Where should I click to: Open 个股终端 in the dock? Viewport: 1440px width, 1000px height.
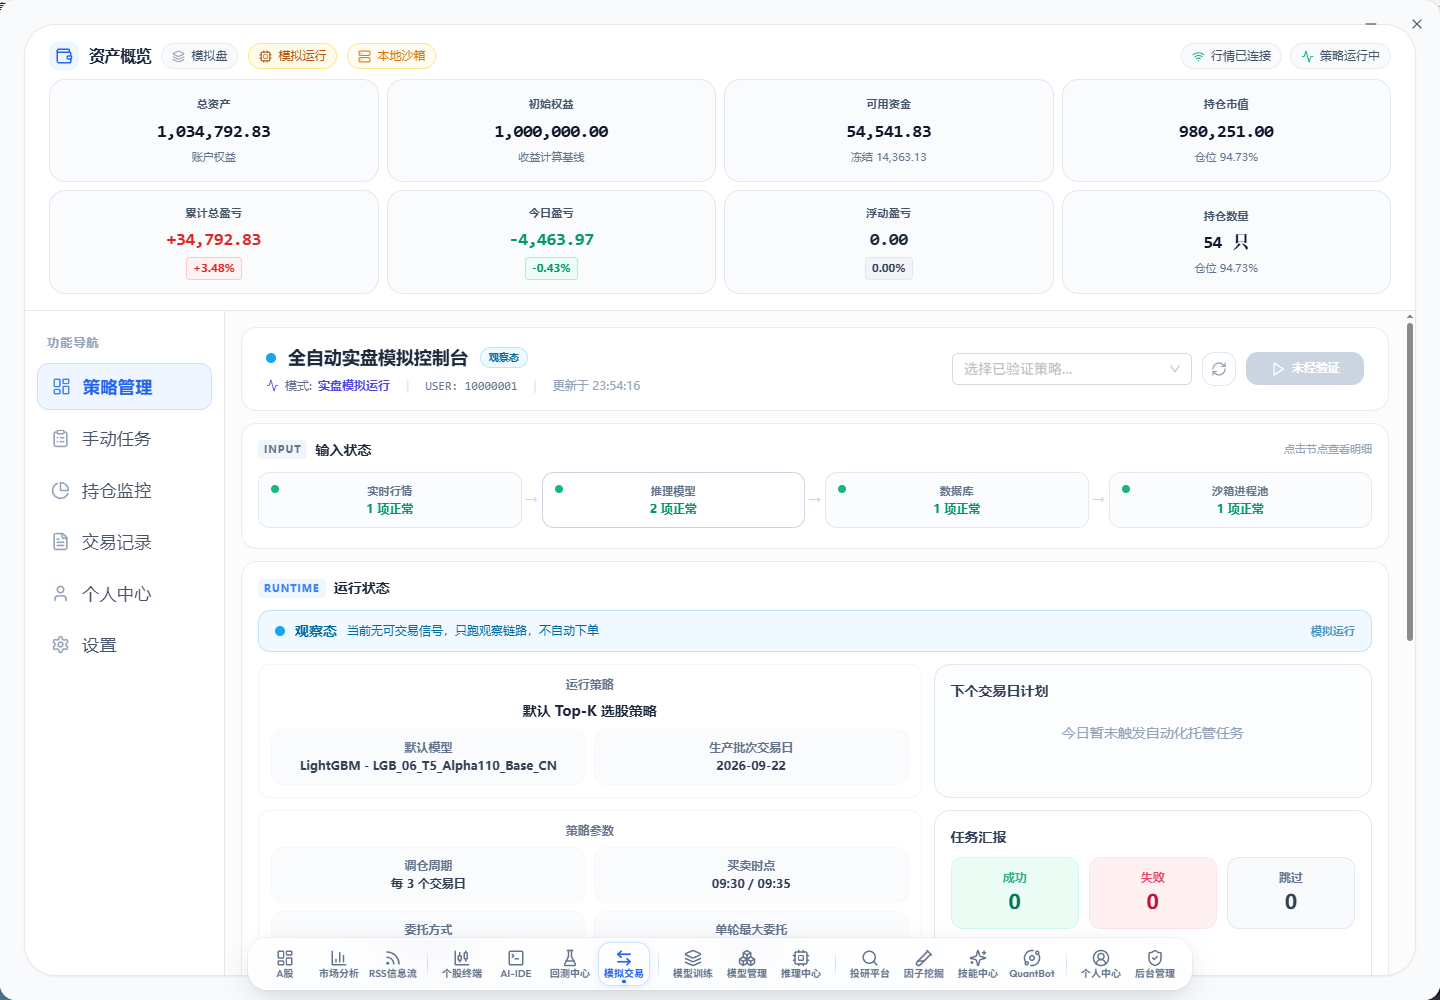pyautogui.click(x=462, y=964)
